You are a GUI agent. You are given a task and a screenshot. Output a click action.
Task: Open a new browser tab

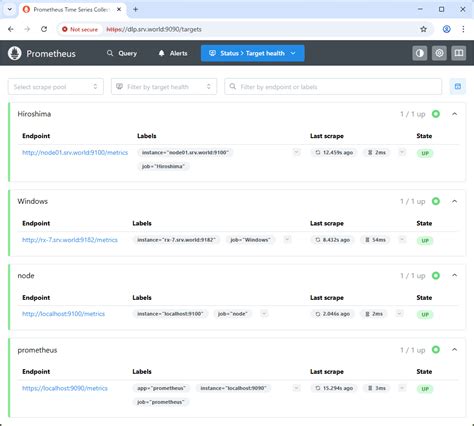[x=135, y=10]
